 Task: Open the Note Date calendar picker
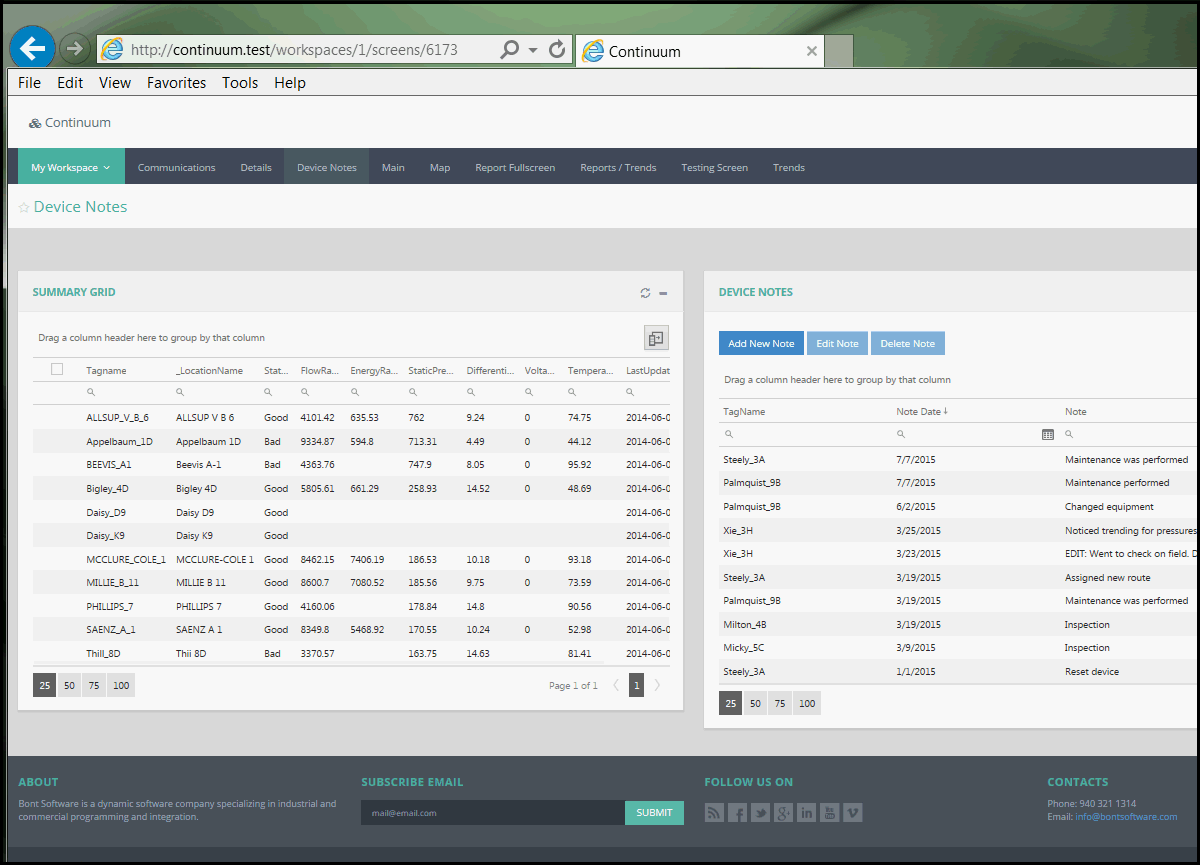point(1047,435)
